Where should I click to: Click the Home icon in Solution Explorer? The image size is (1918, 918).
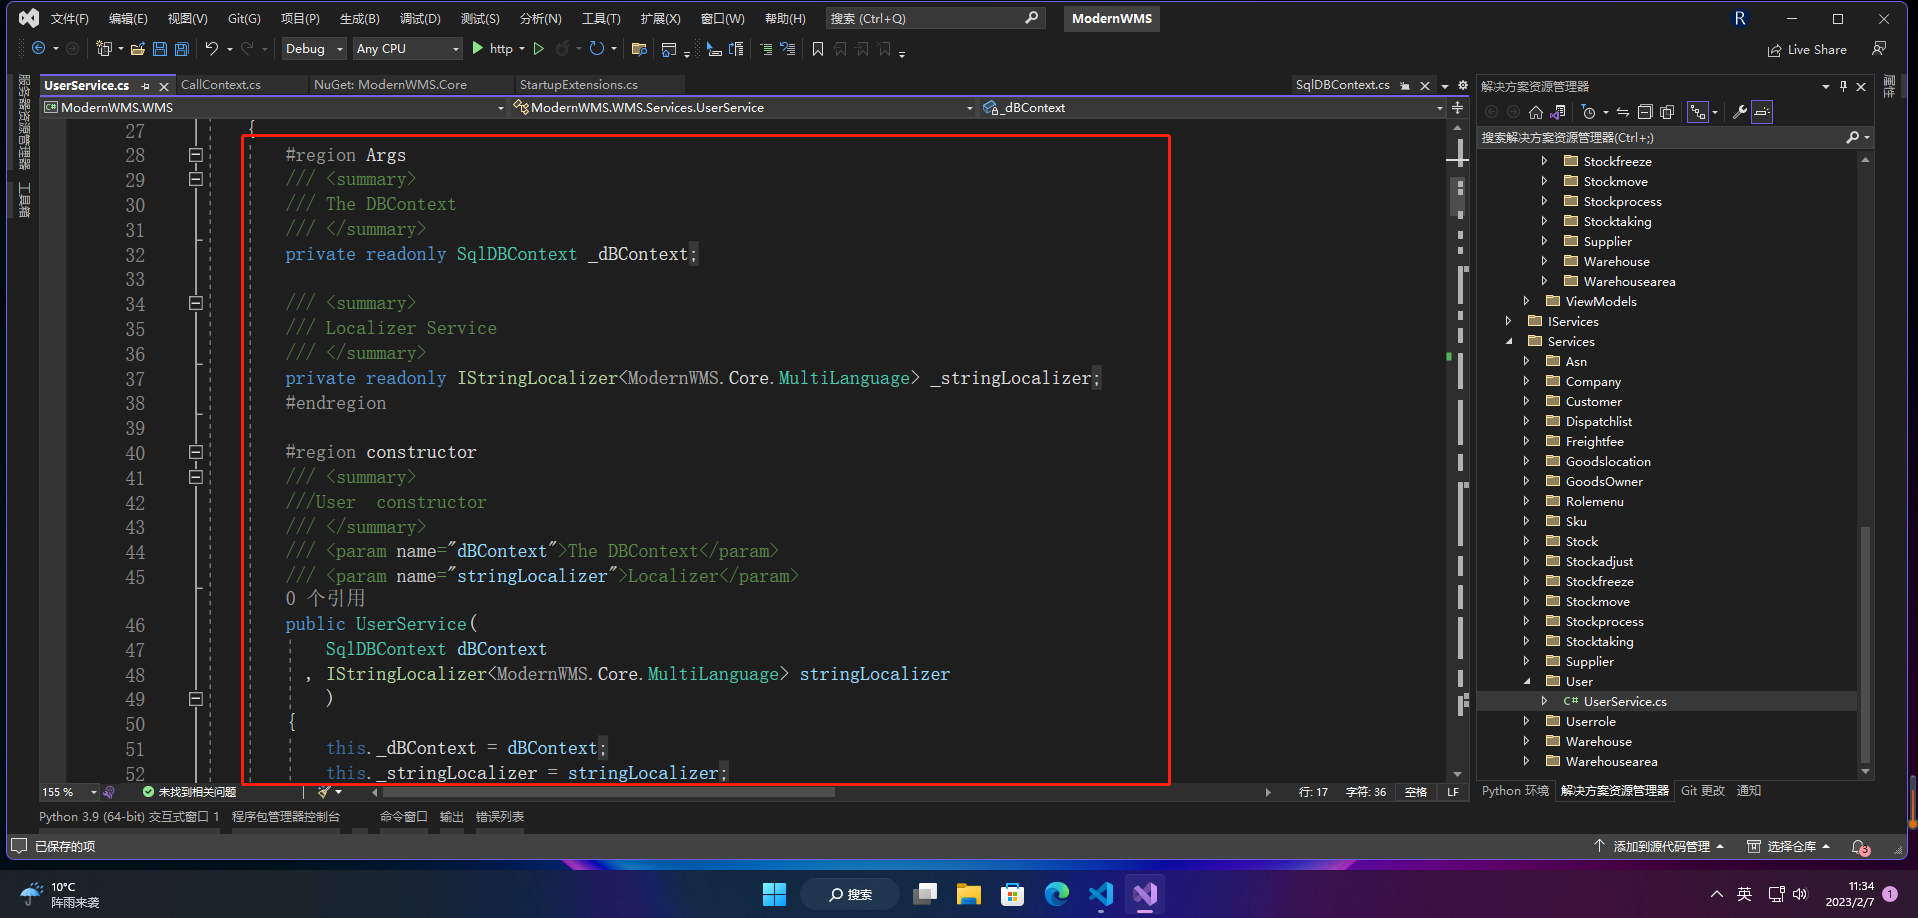point(1536,112)
